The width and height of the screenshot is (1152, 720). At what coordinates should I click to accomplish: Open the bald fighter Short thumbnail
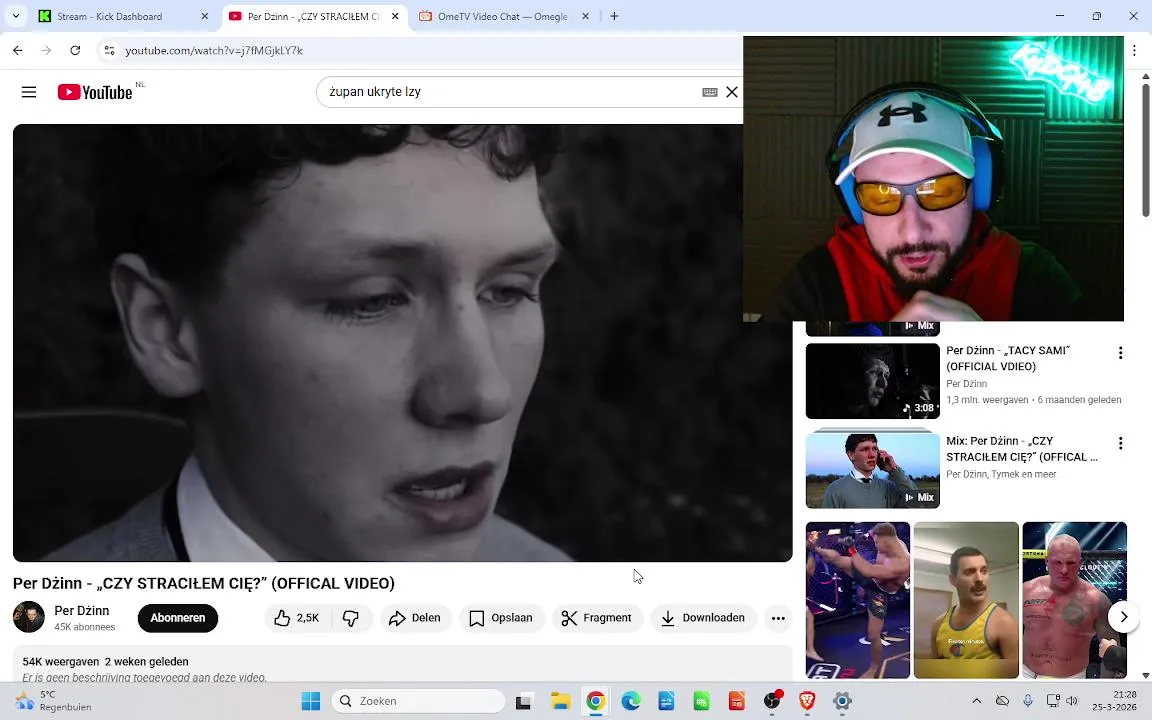[x=1074, y=600]
